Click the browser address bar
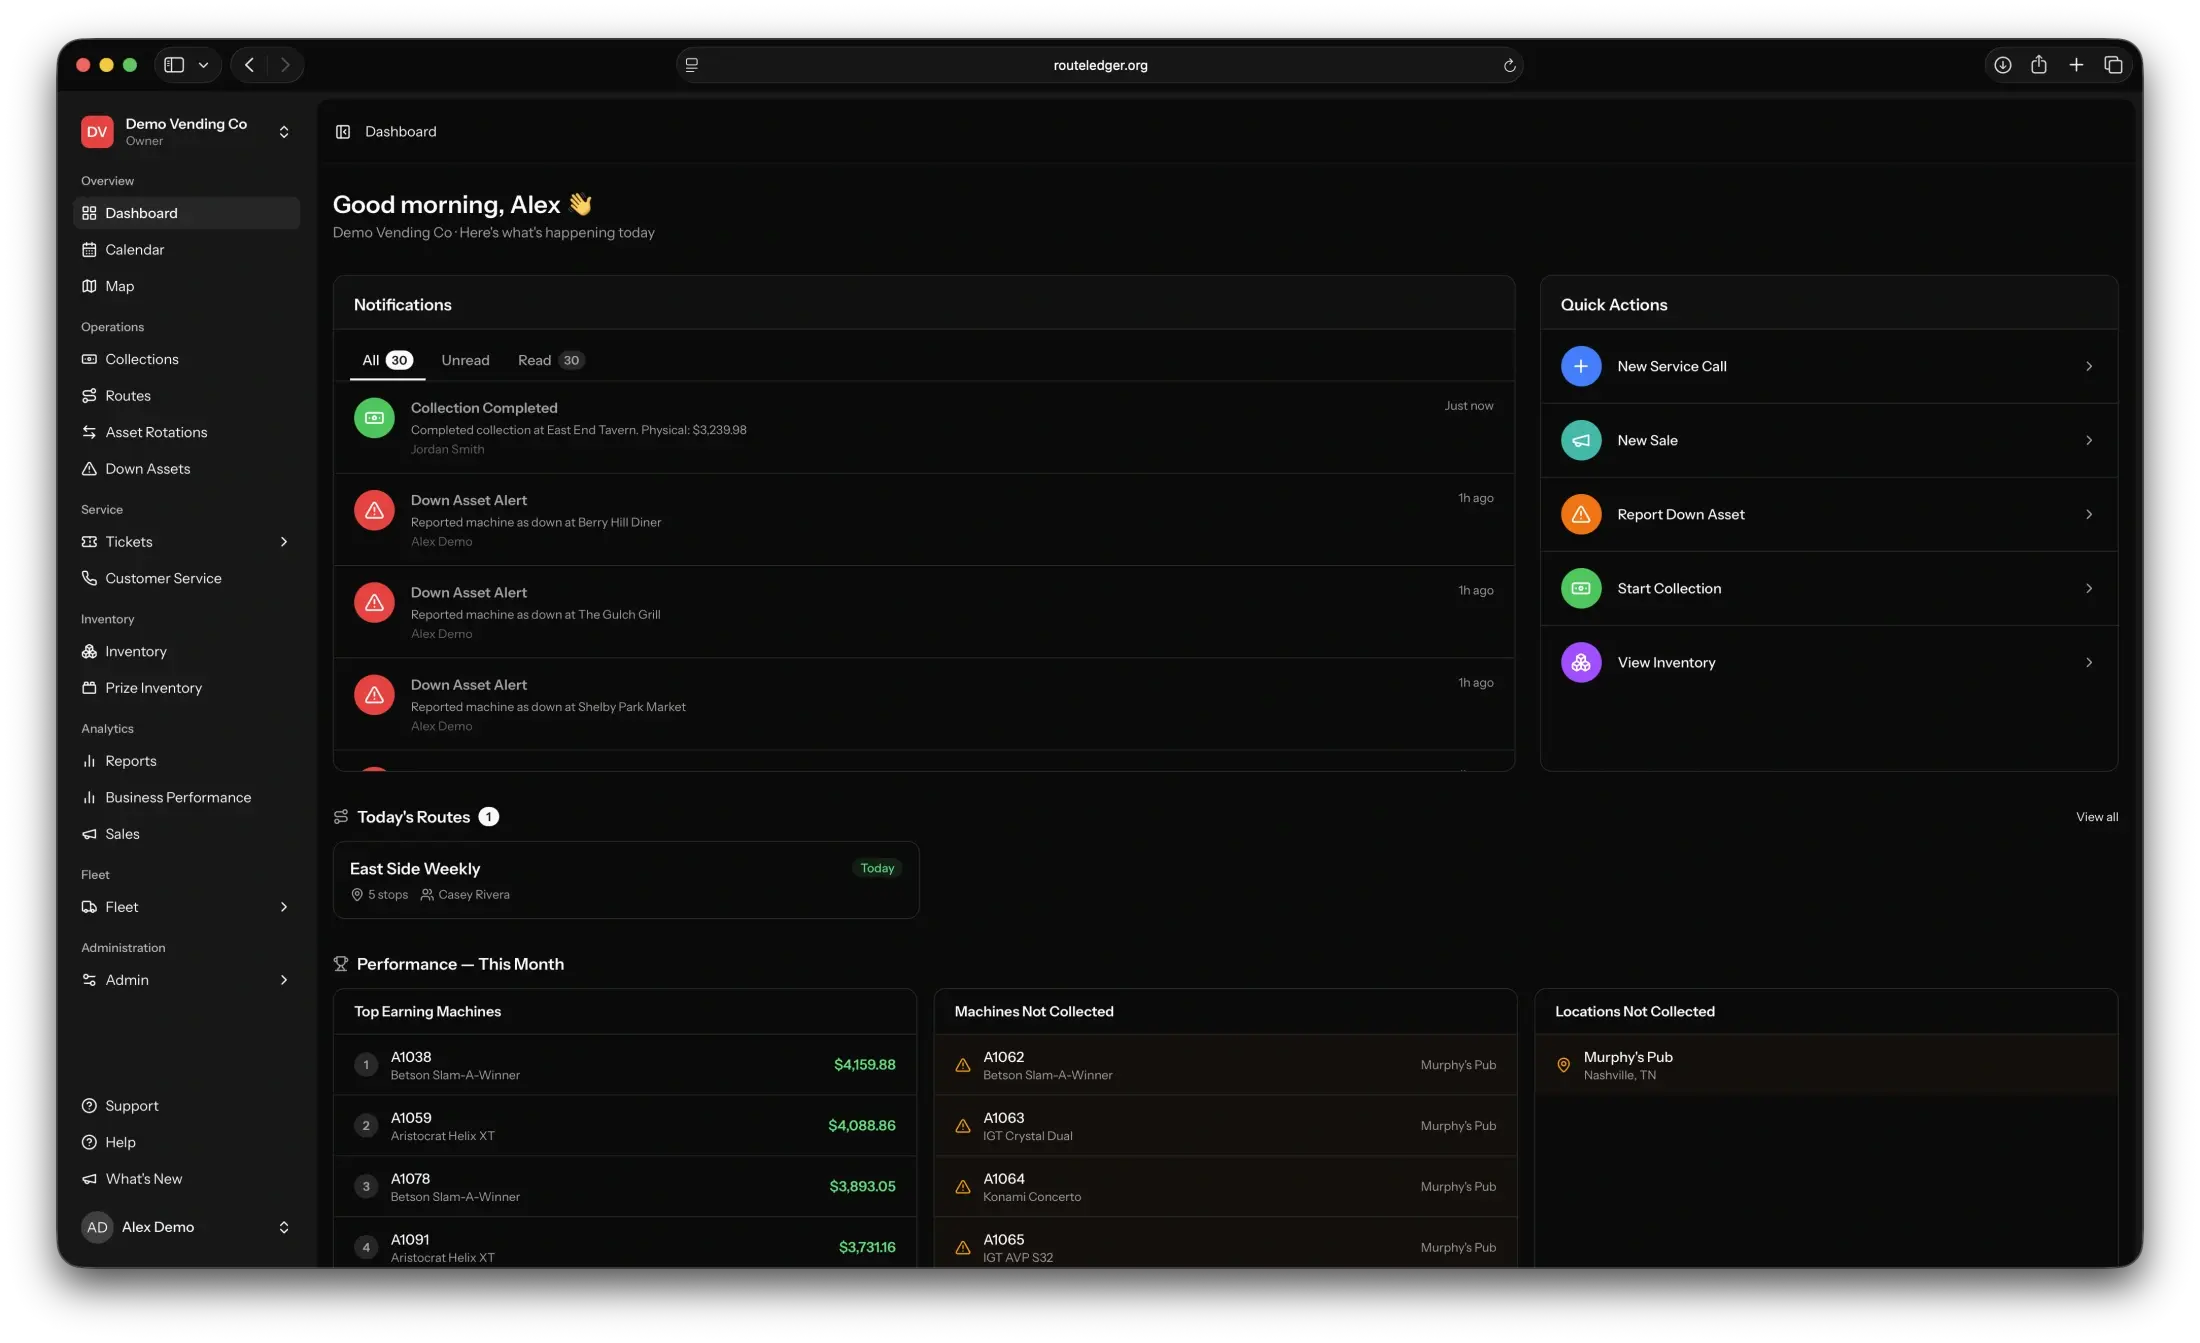Screen dimensions: 2200x1343 [1099, 65]
